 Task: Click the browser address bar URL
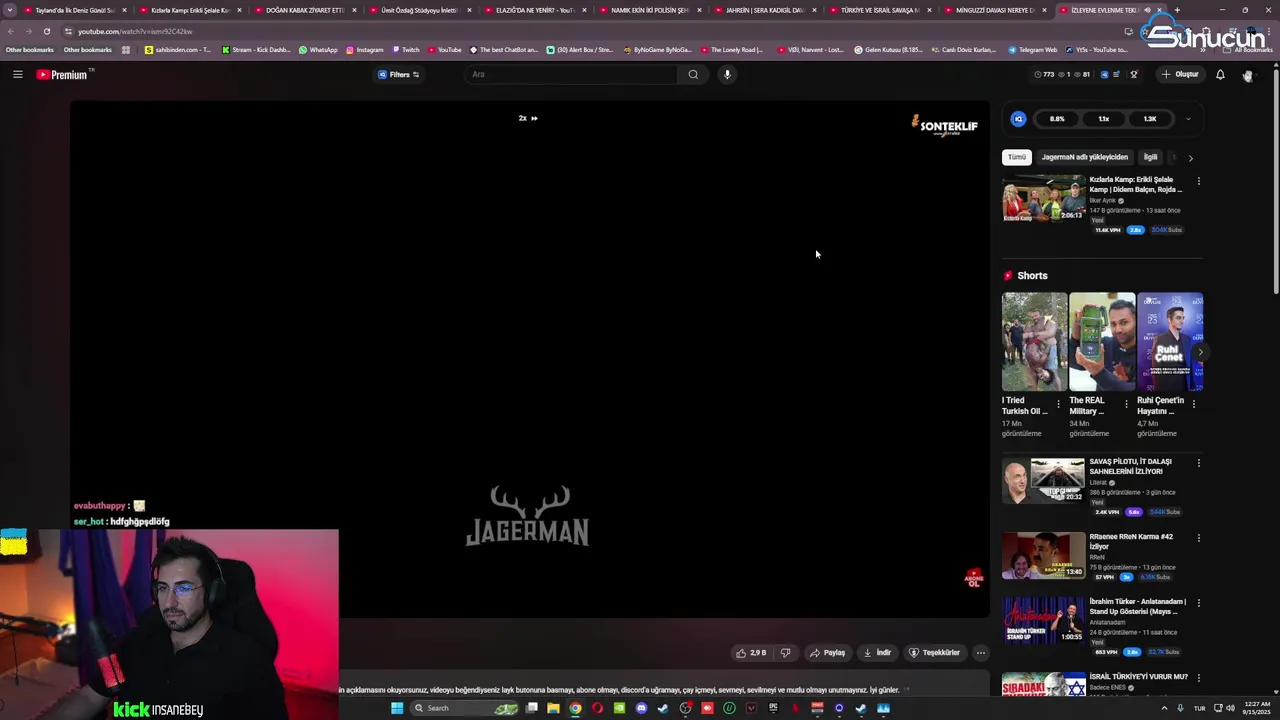135,31
